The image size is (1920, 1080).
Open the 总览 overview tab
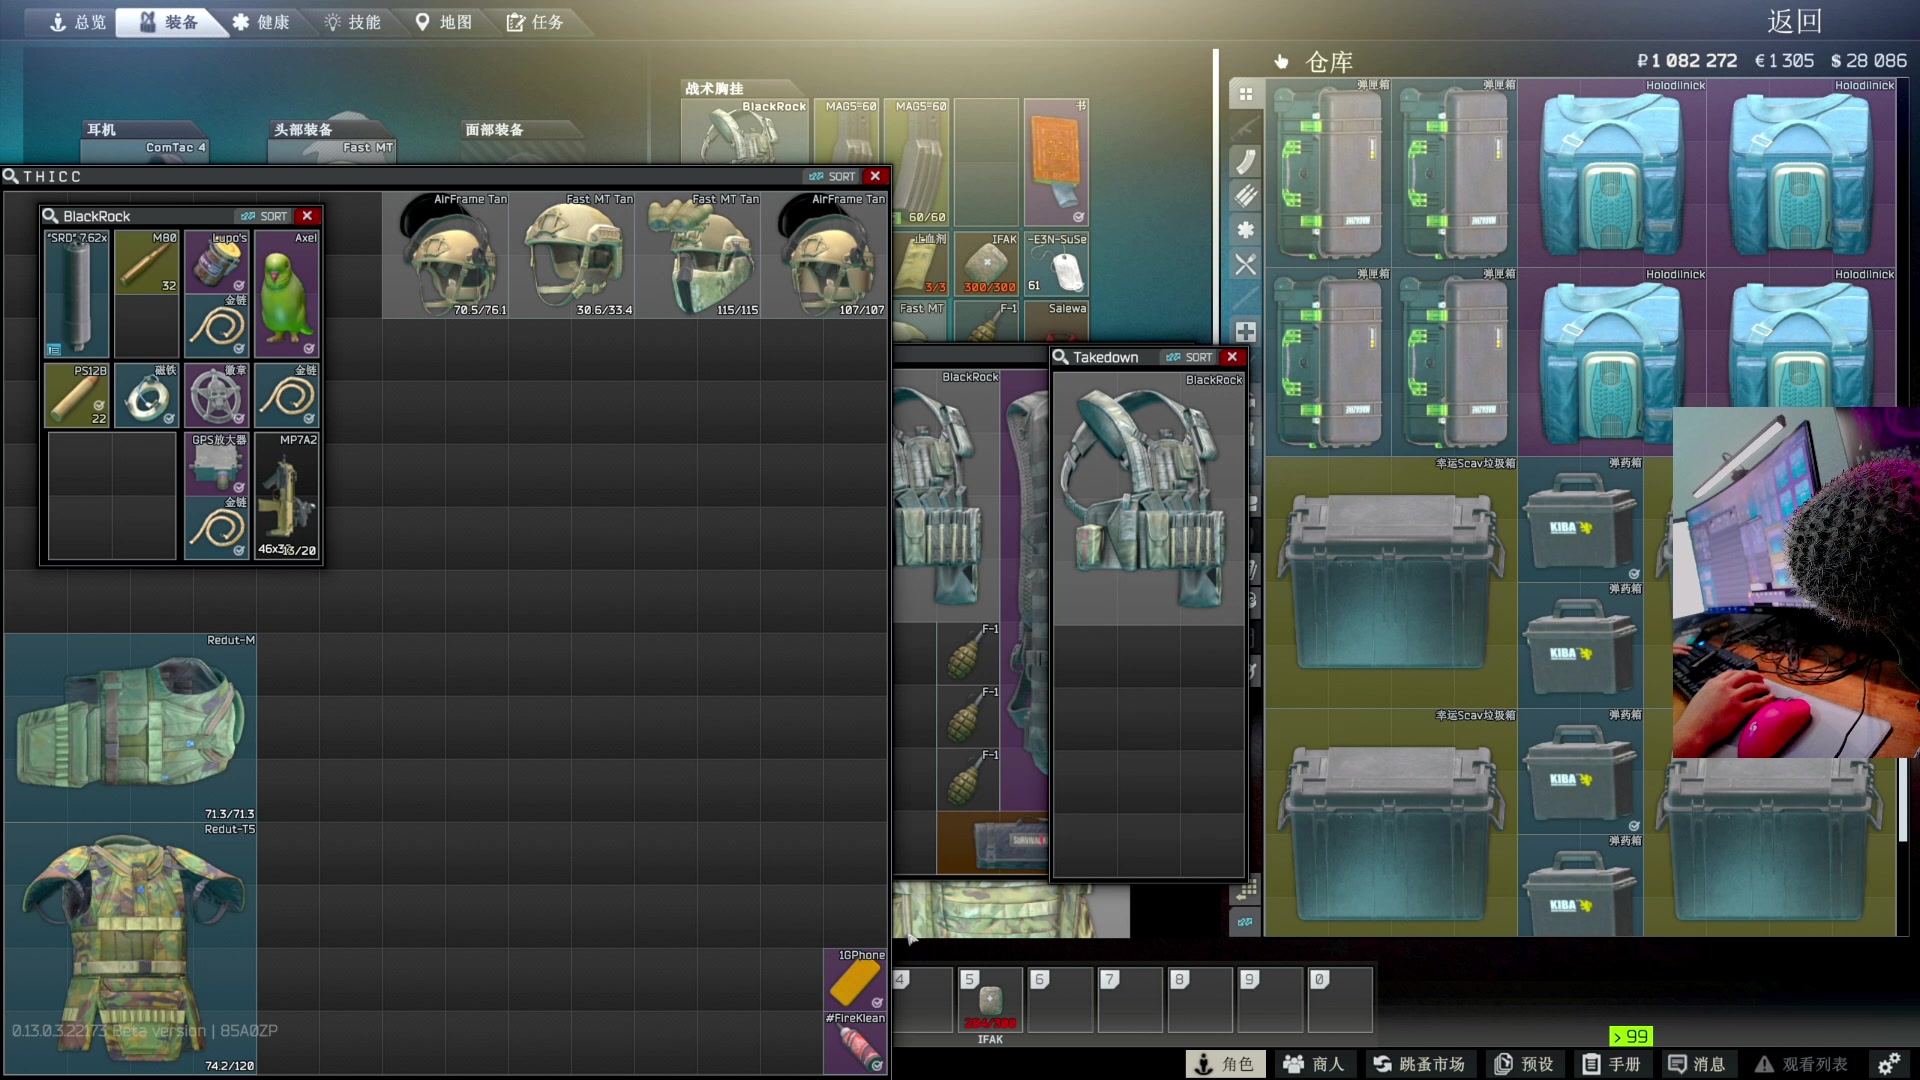click(77, 22)
